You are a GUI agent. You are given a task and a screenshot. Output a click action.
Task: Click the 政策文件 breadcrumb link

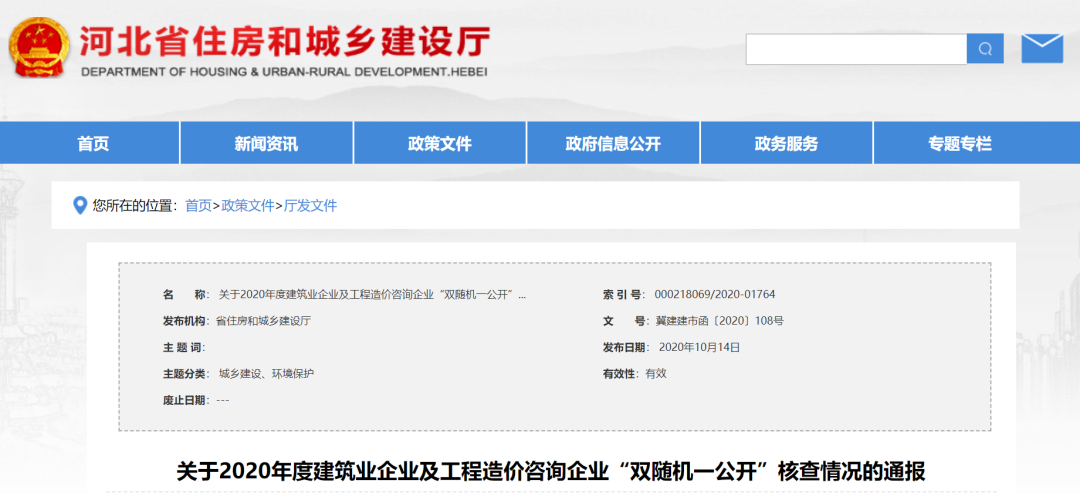point(247,206)
